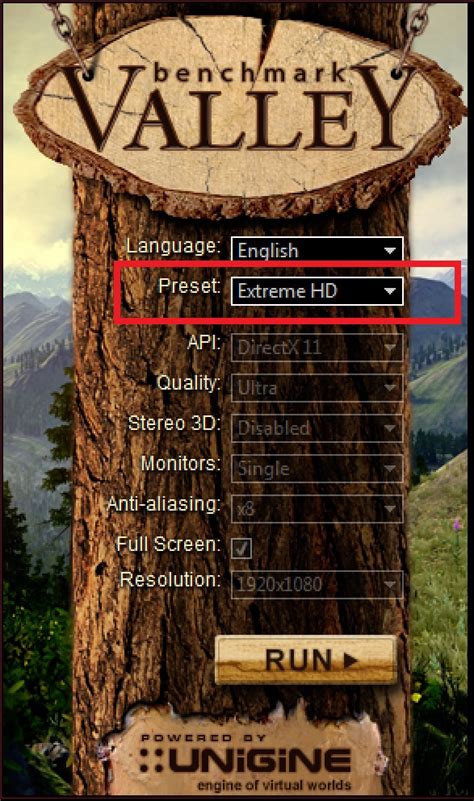Click the Resolution dropdown arrow
Screen dimensions: 474x801
tap(390, 584)
